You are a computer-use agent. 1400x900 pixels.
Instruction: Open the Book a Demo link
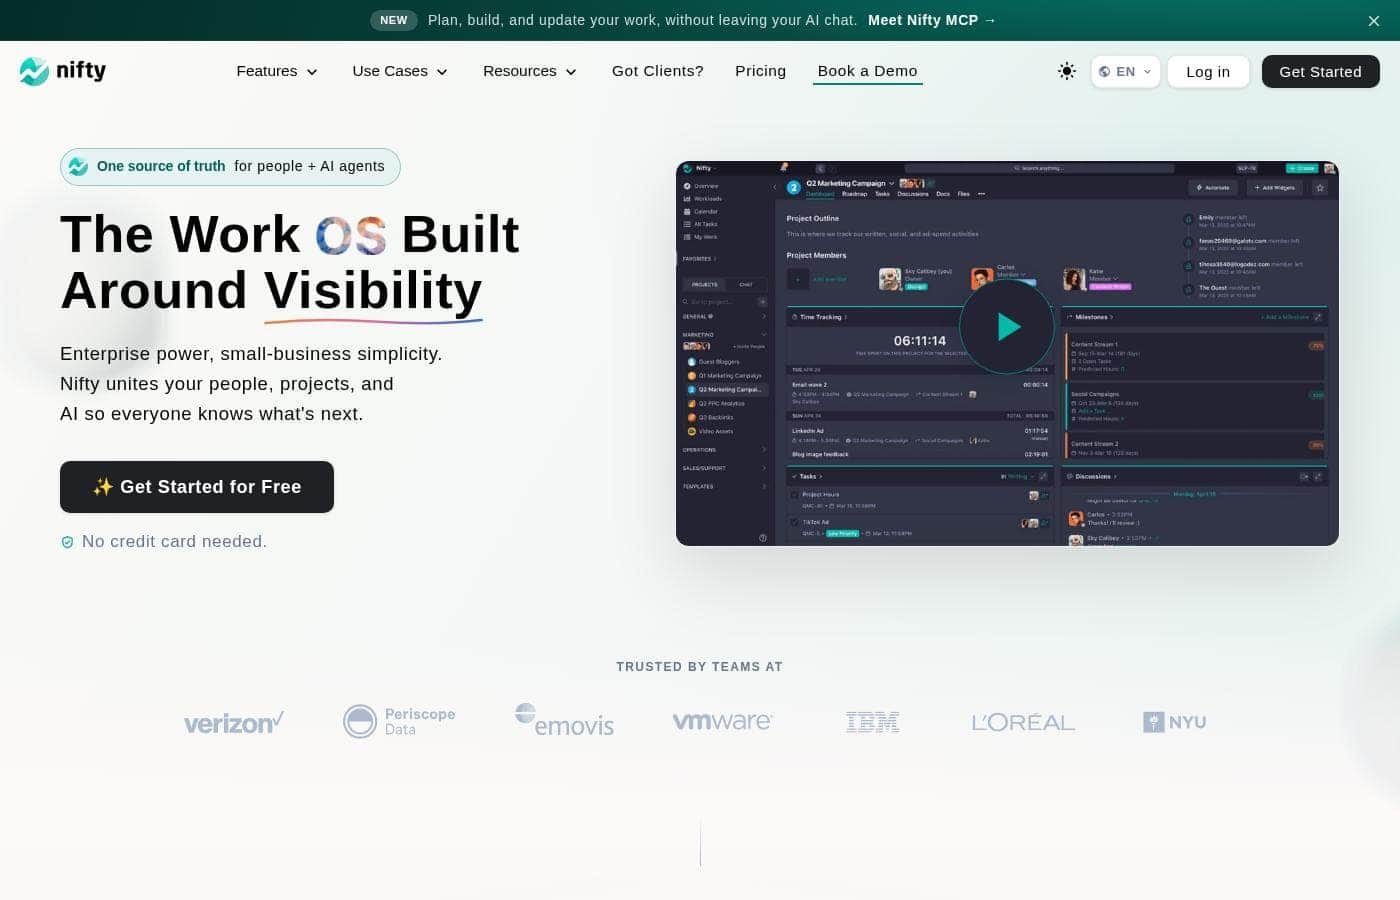[x=867, y=71]
